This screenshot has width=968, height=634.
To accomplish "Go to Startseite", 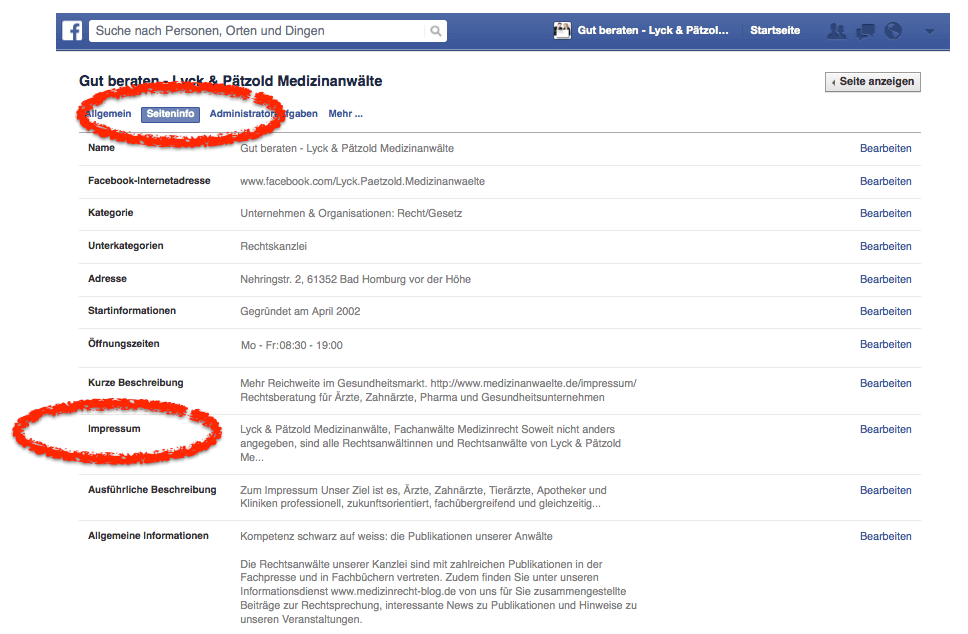I will click(x=775, y=30).
